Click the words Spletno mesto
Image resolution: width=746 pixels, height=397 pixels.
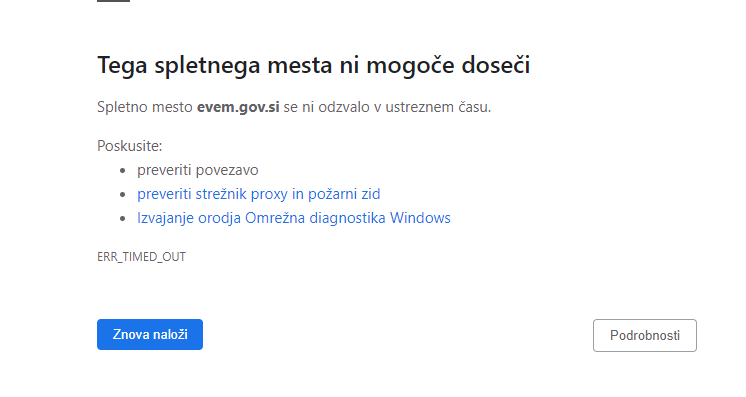(145, 107)
